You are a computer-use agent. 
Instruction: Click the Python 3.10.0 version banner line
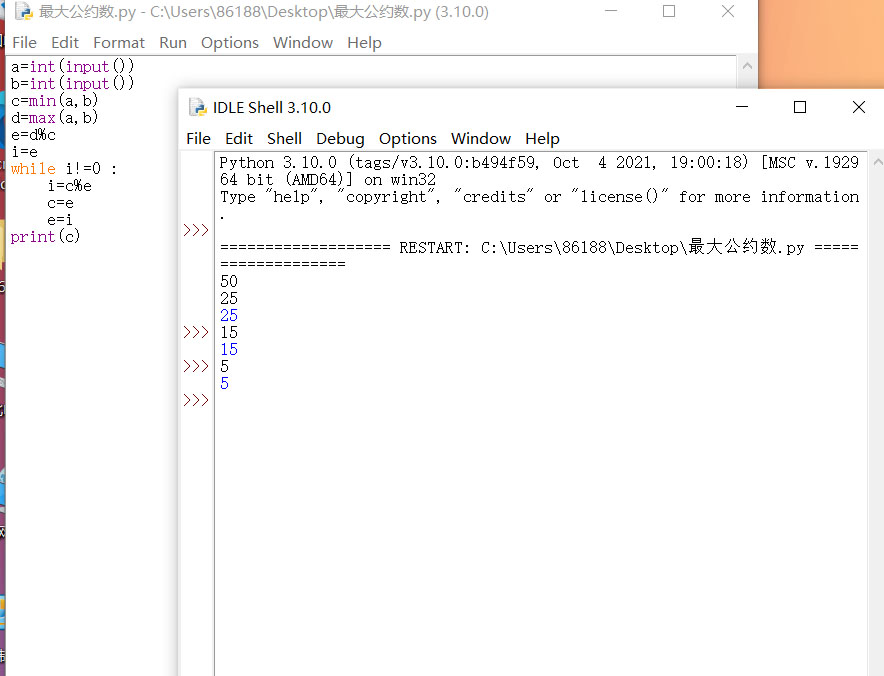pos(539,163)
